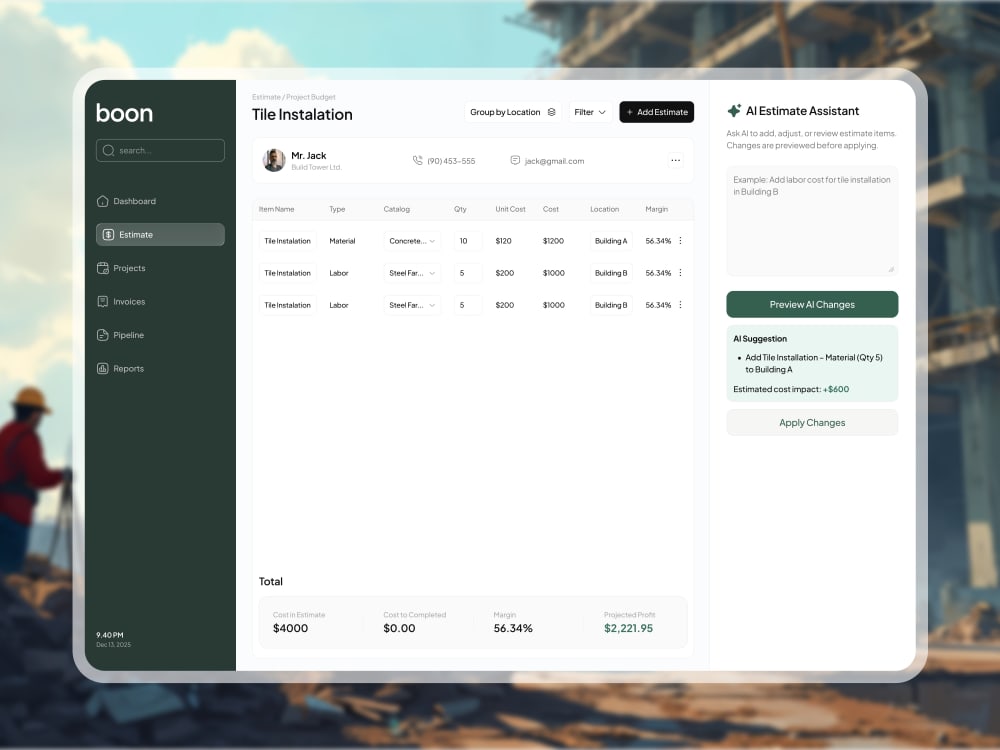
Task: Click the Reports chart icon
Action: pyautogui.click(x=103, y=369)
